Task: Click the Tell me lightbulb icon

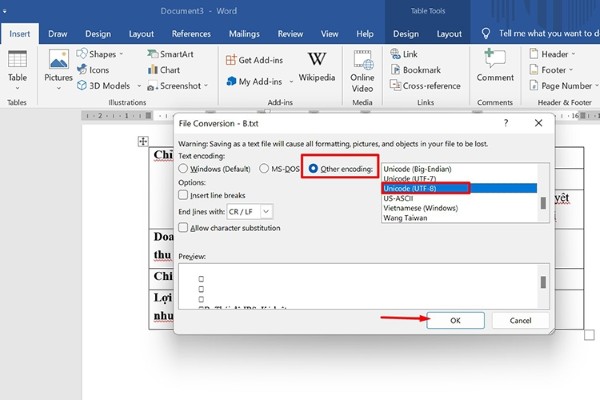Action: pyautogui.click(x=486, y=34)
